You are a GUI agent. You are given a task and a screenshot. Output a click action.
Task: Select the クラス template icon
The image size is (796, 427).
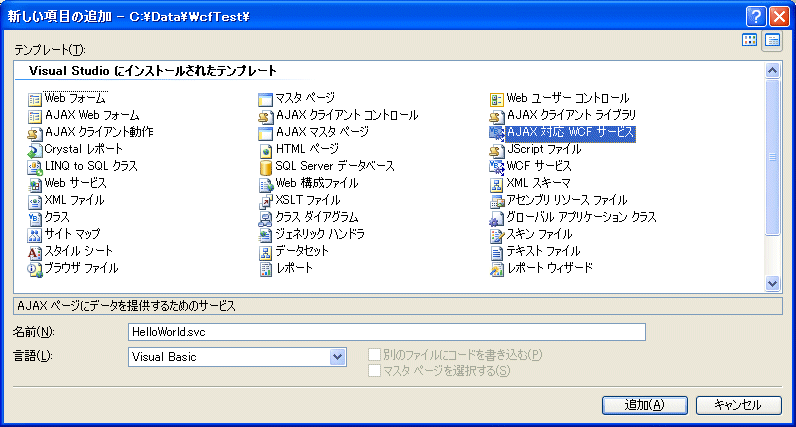(35, 219)
